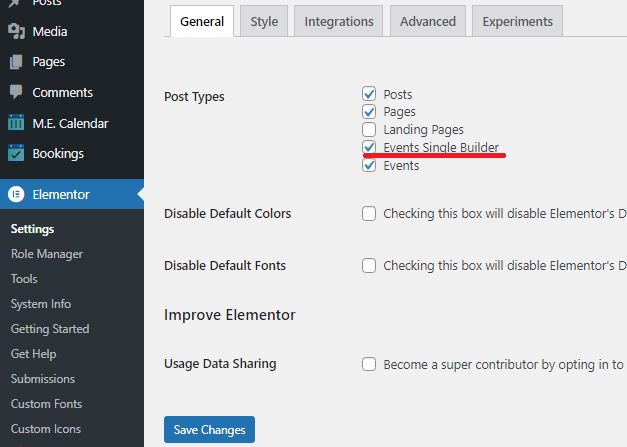Open the Integrations tab

click(339, 21)
